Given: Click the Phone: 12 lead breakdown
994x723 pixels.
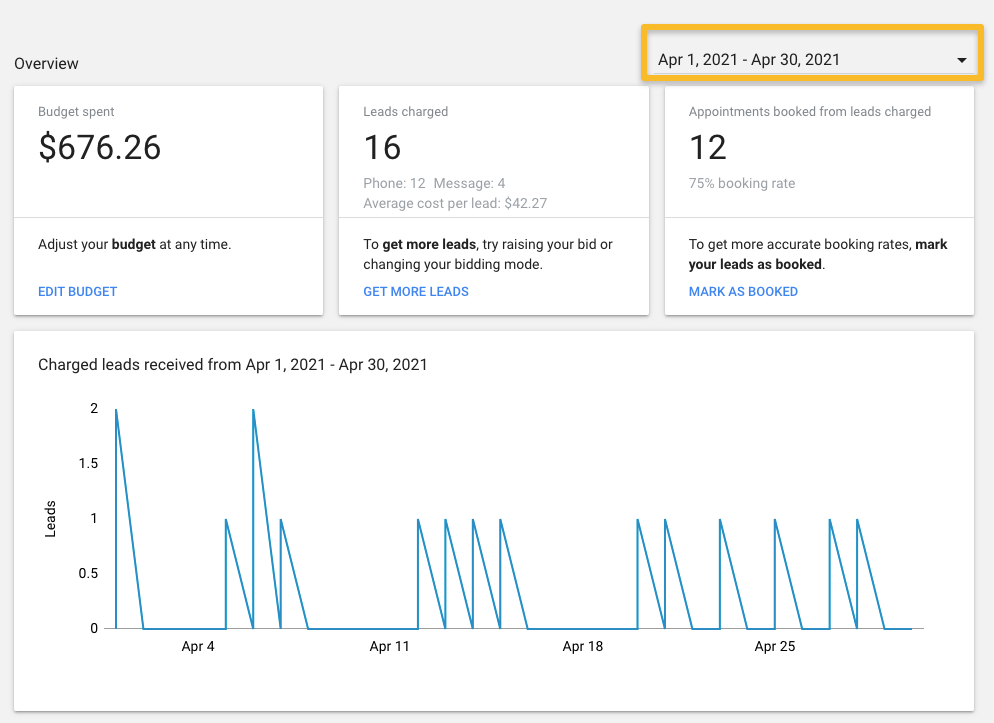Looking at the screenshot, I should click(x=394, y=184).
